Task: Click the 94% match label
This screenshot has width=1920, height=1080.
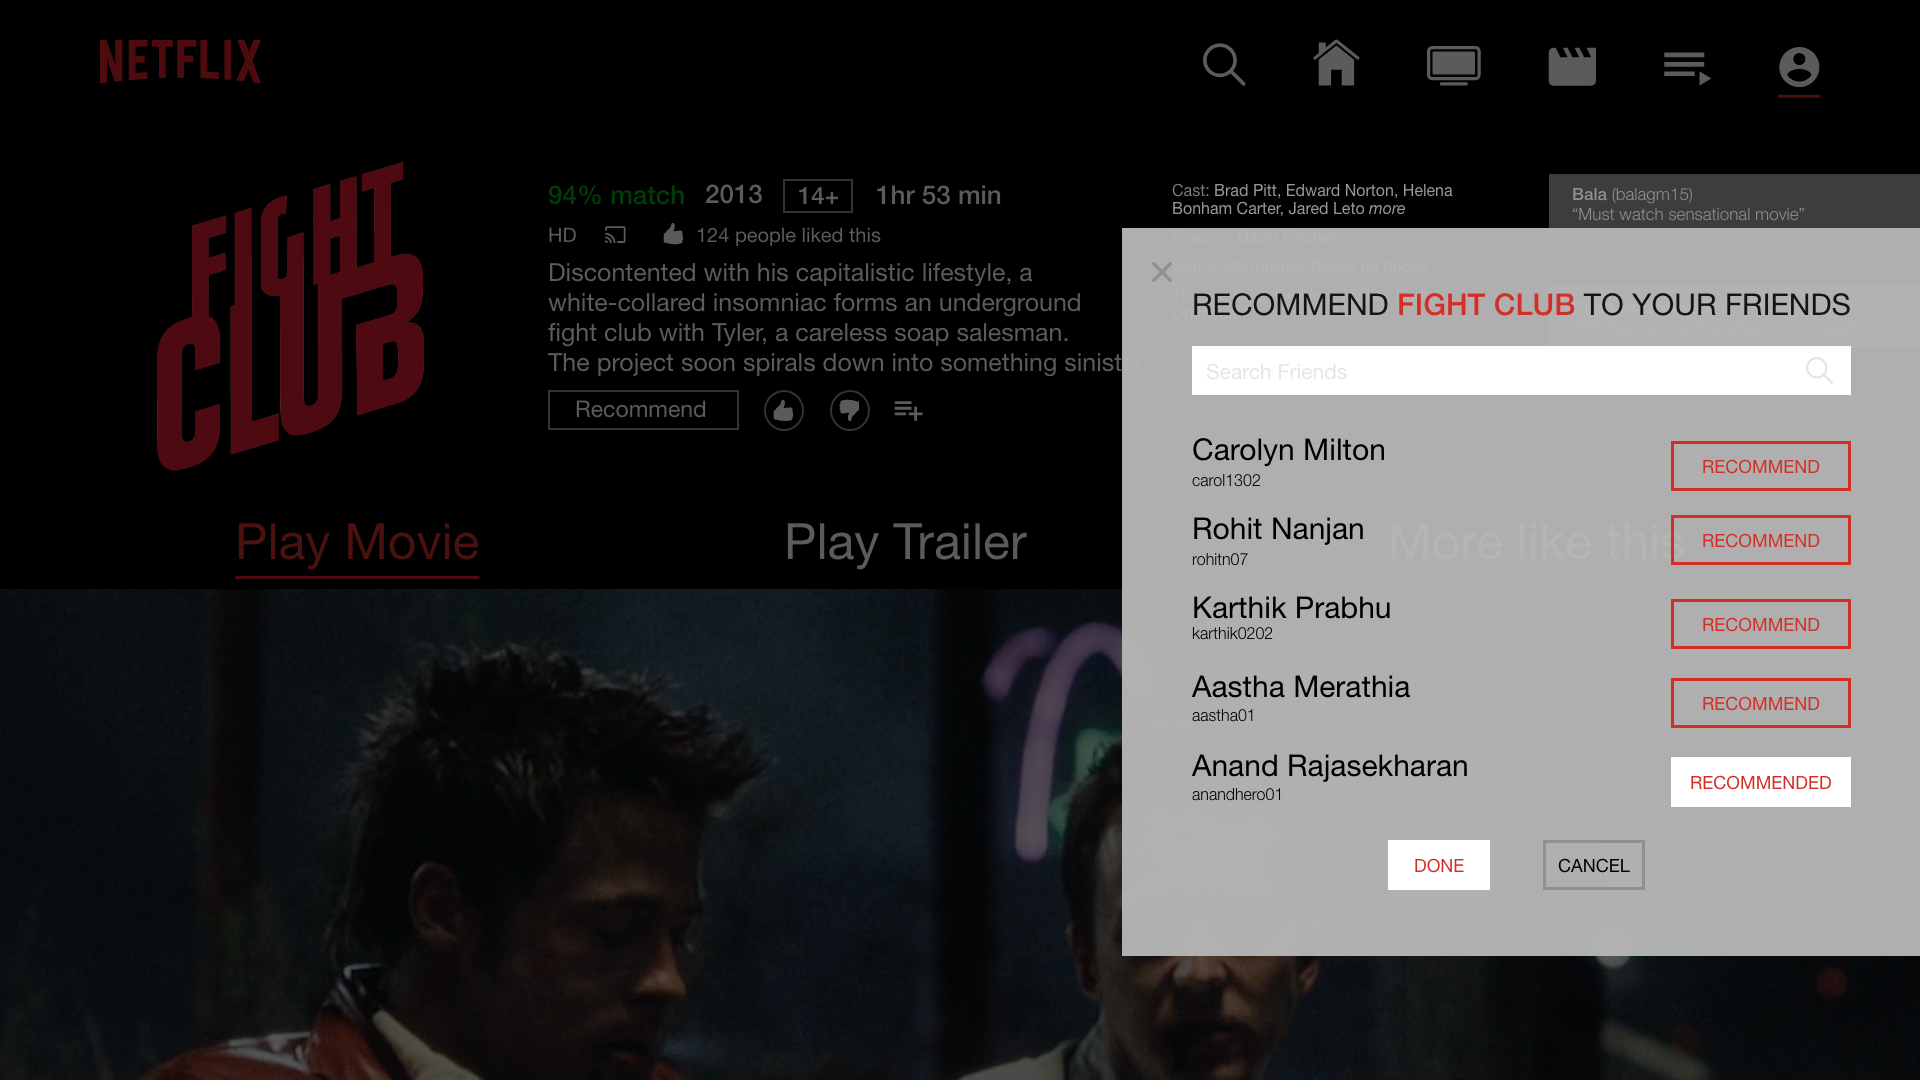Action: tap(616, 196)
